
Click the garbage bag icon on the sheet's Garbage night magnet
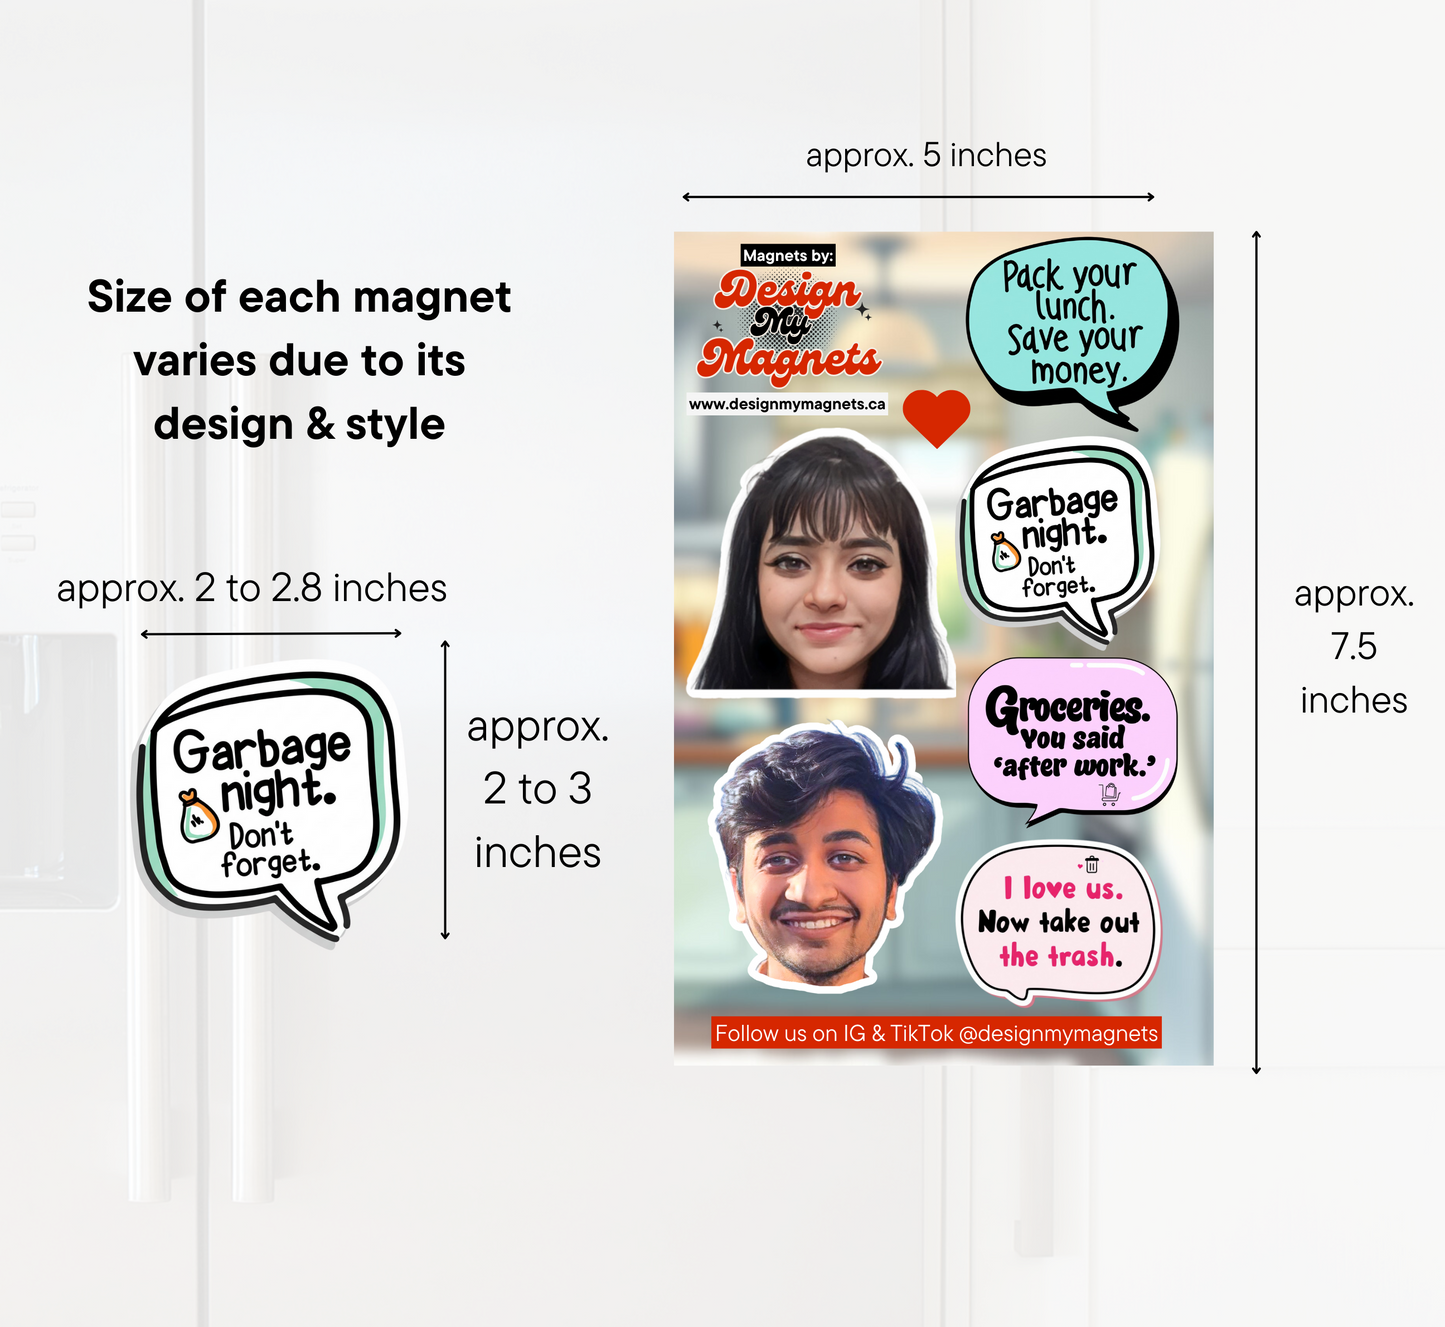point(1004,552)
